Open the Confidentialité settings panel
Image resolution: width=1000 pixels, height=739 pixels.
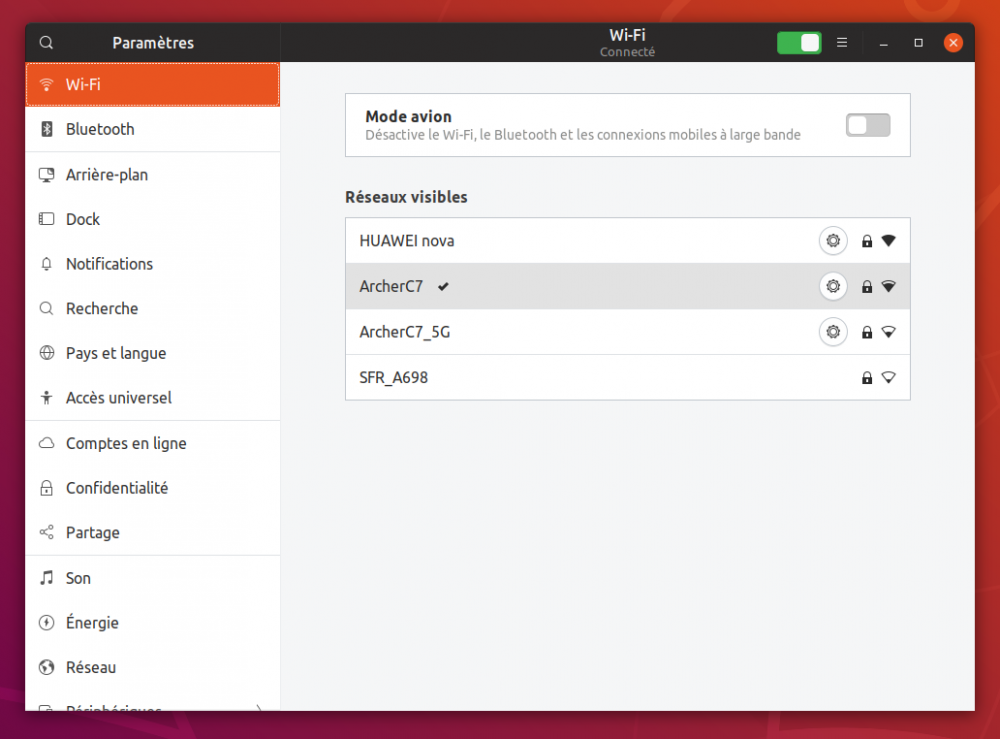(x=117, y=488)
